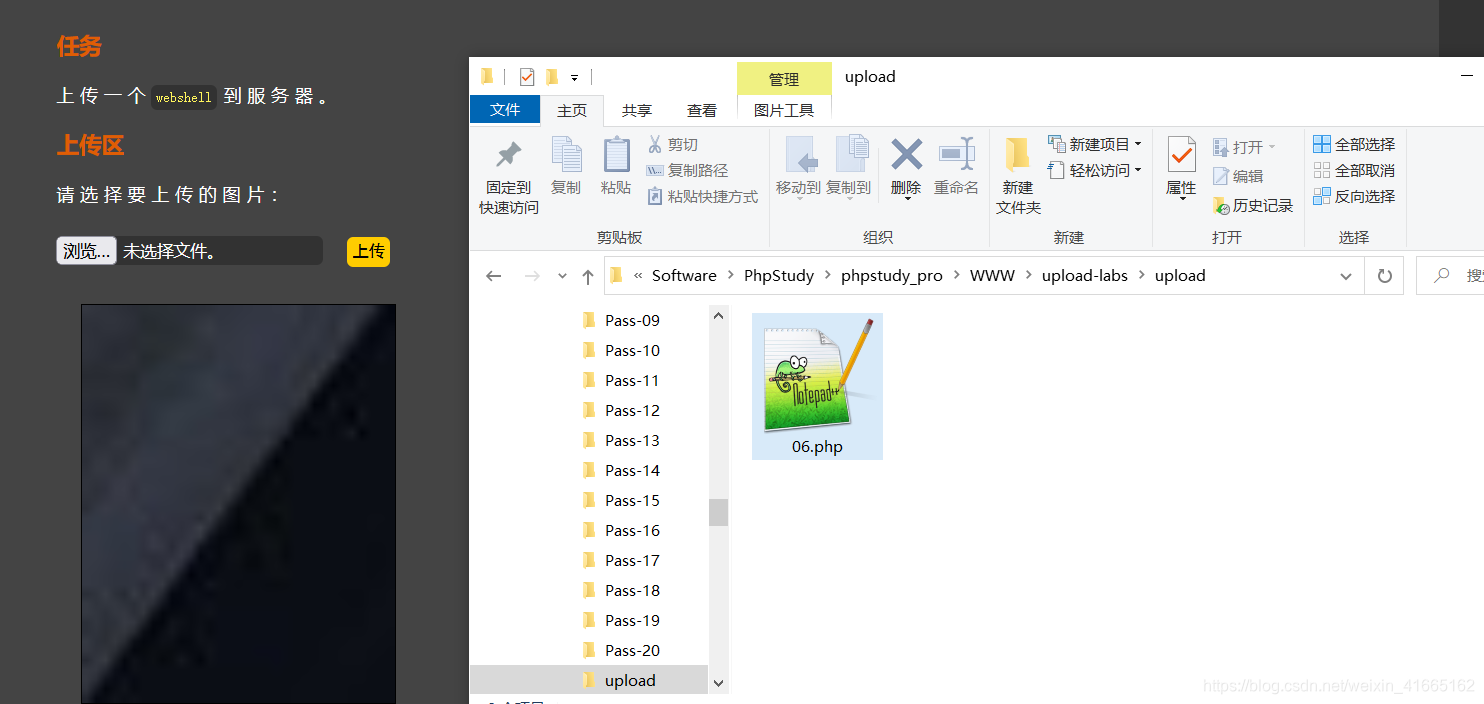Switch to the Share (共享) tab

coord(636,111)
